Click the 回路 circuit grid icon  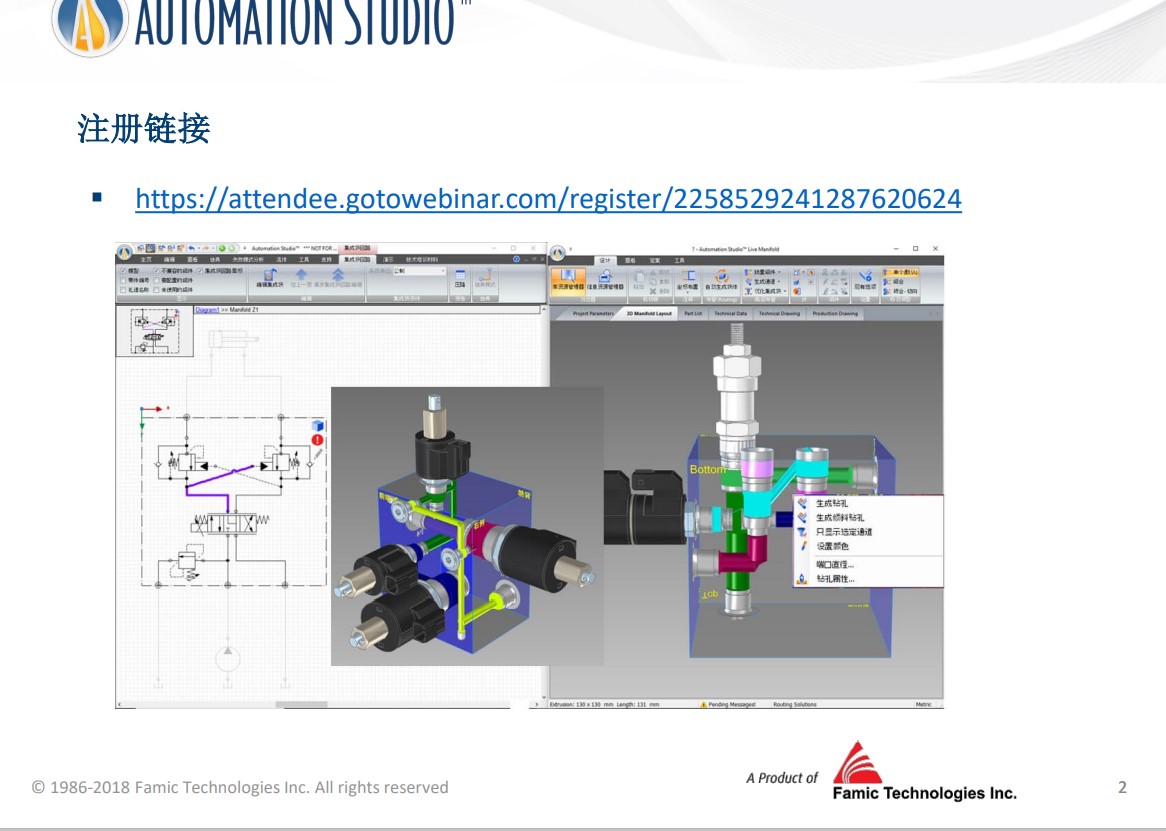(x=460, y=275)
